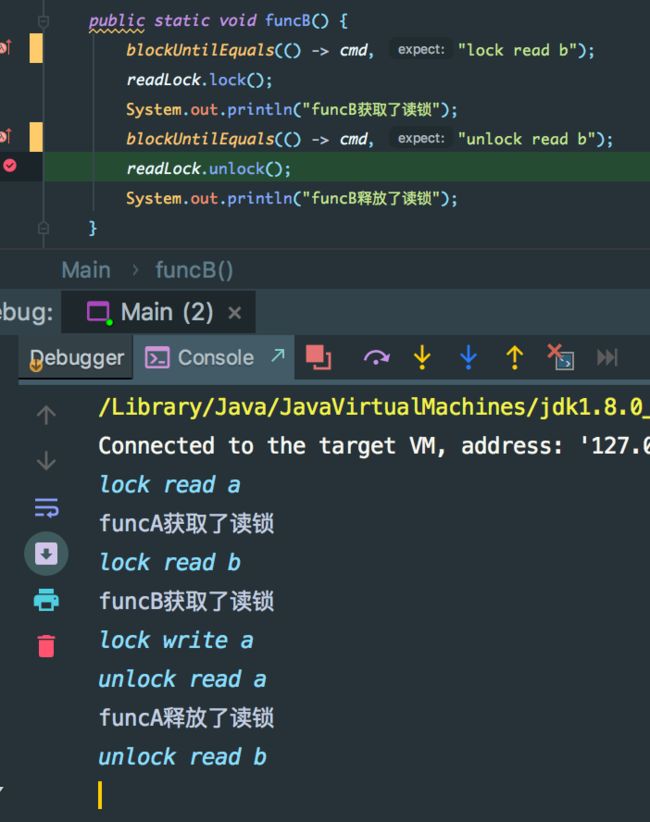Viewport: 650px width, 822px height.
Task: Click the Print console icon
Action: [46, 600]
